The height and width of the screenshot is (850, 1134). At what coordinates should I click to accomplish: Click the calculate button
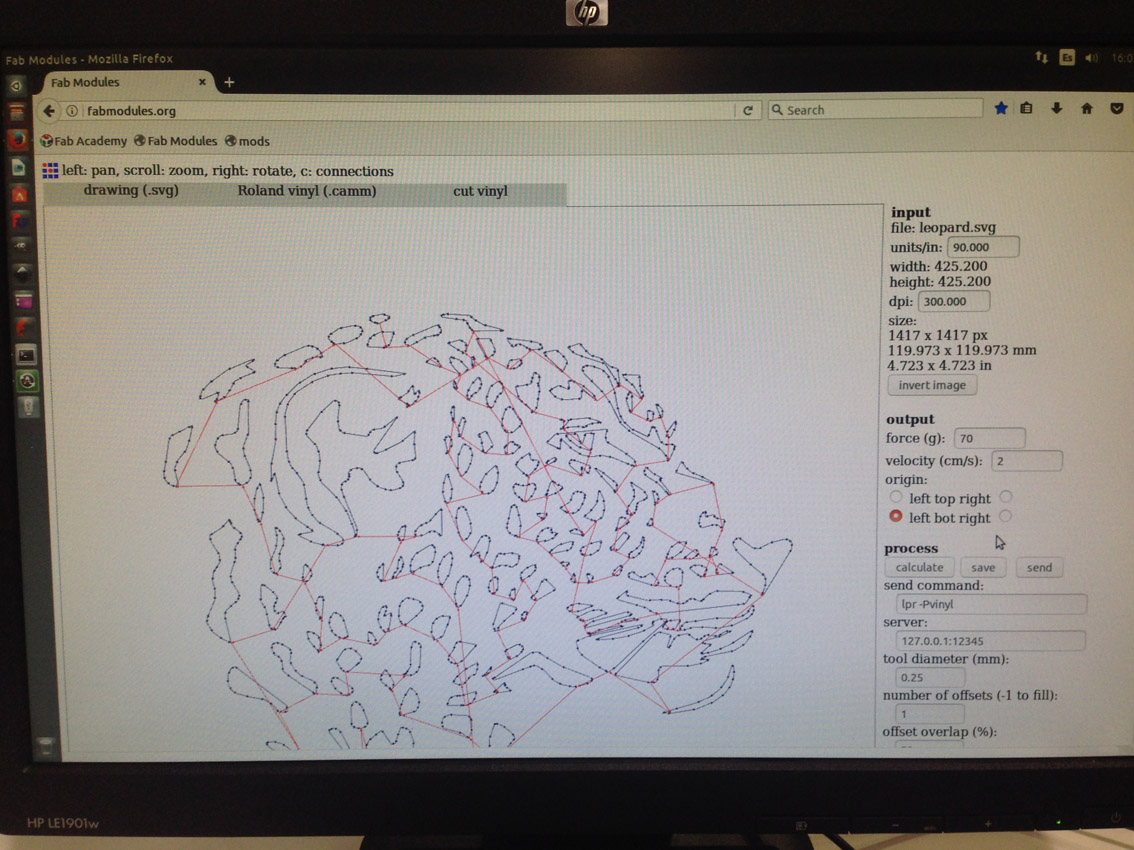[x=919, y=567]
